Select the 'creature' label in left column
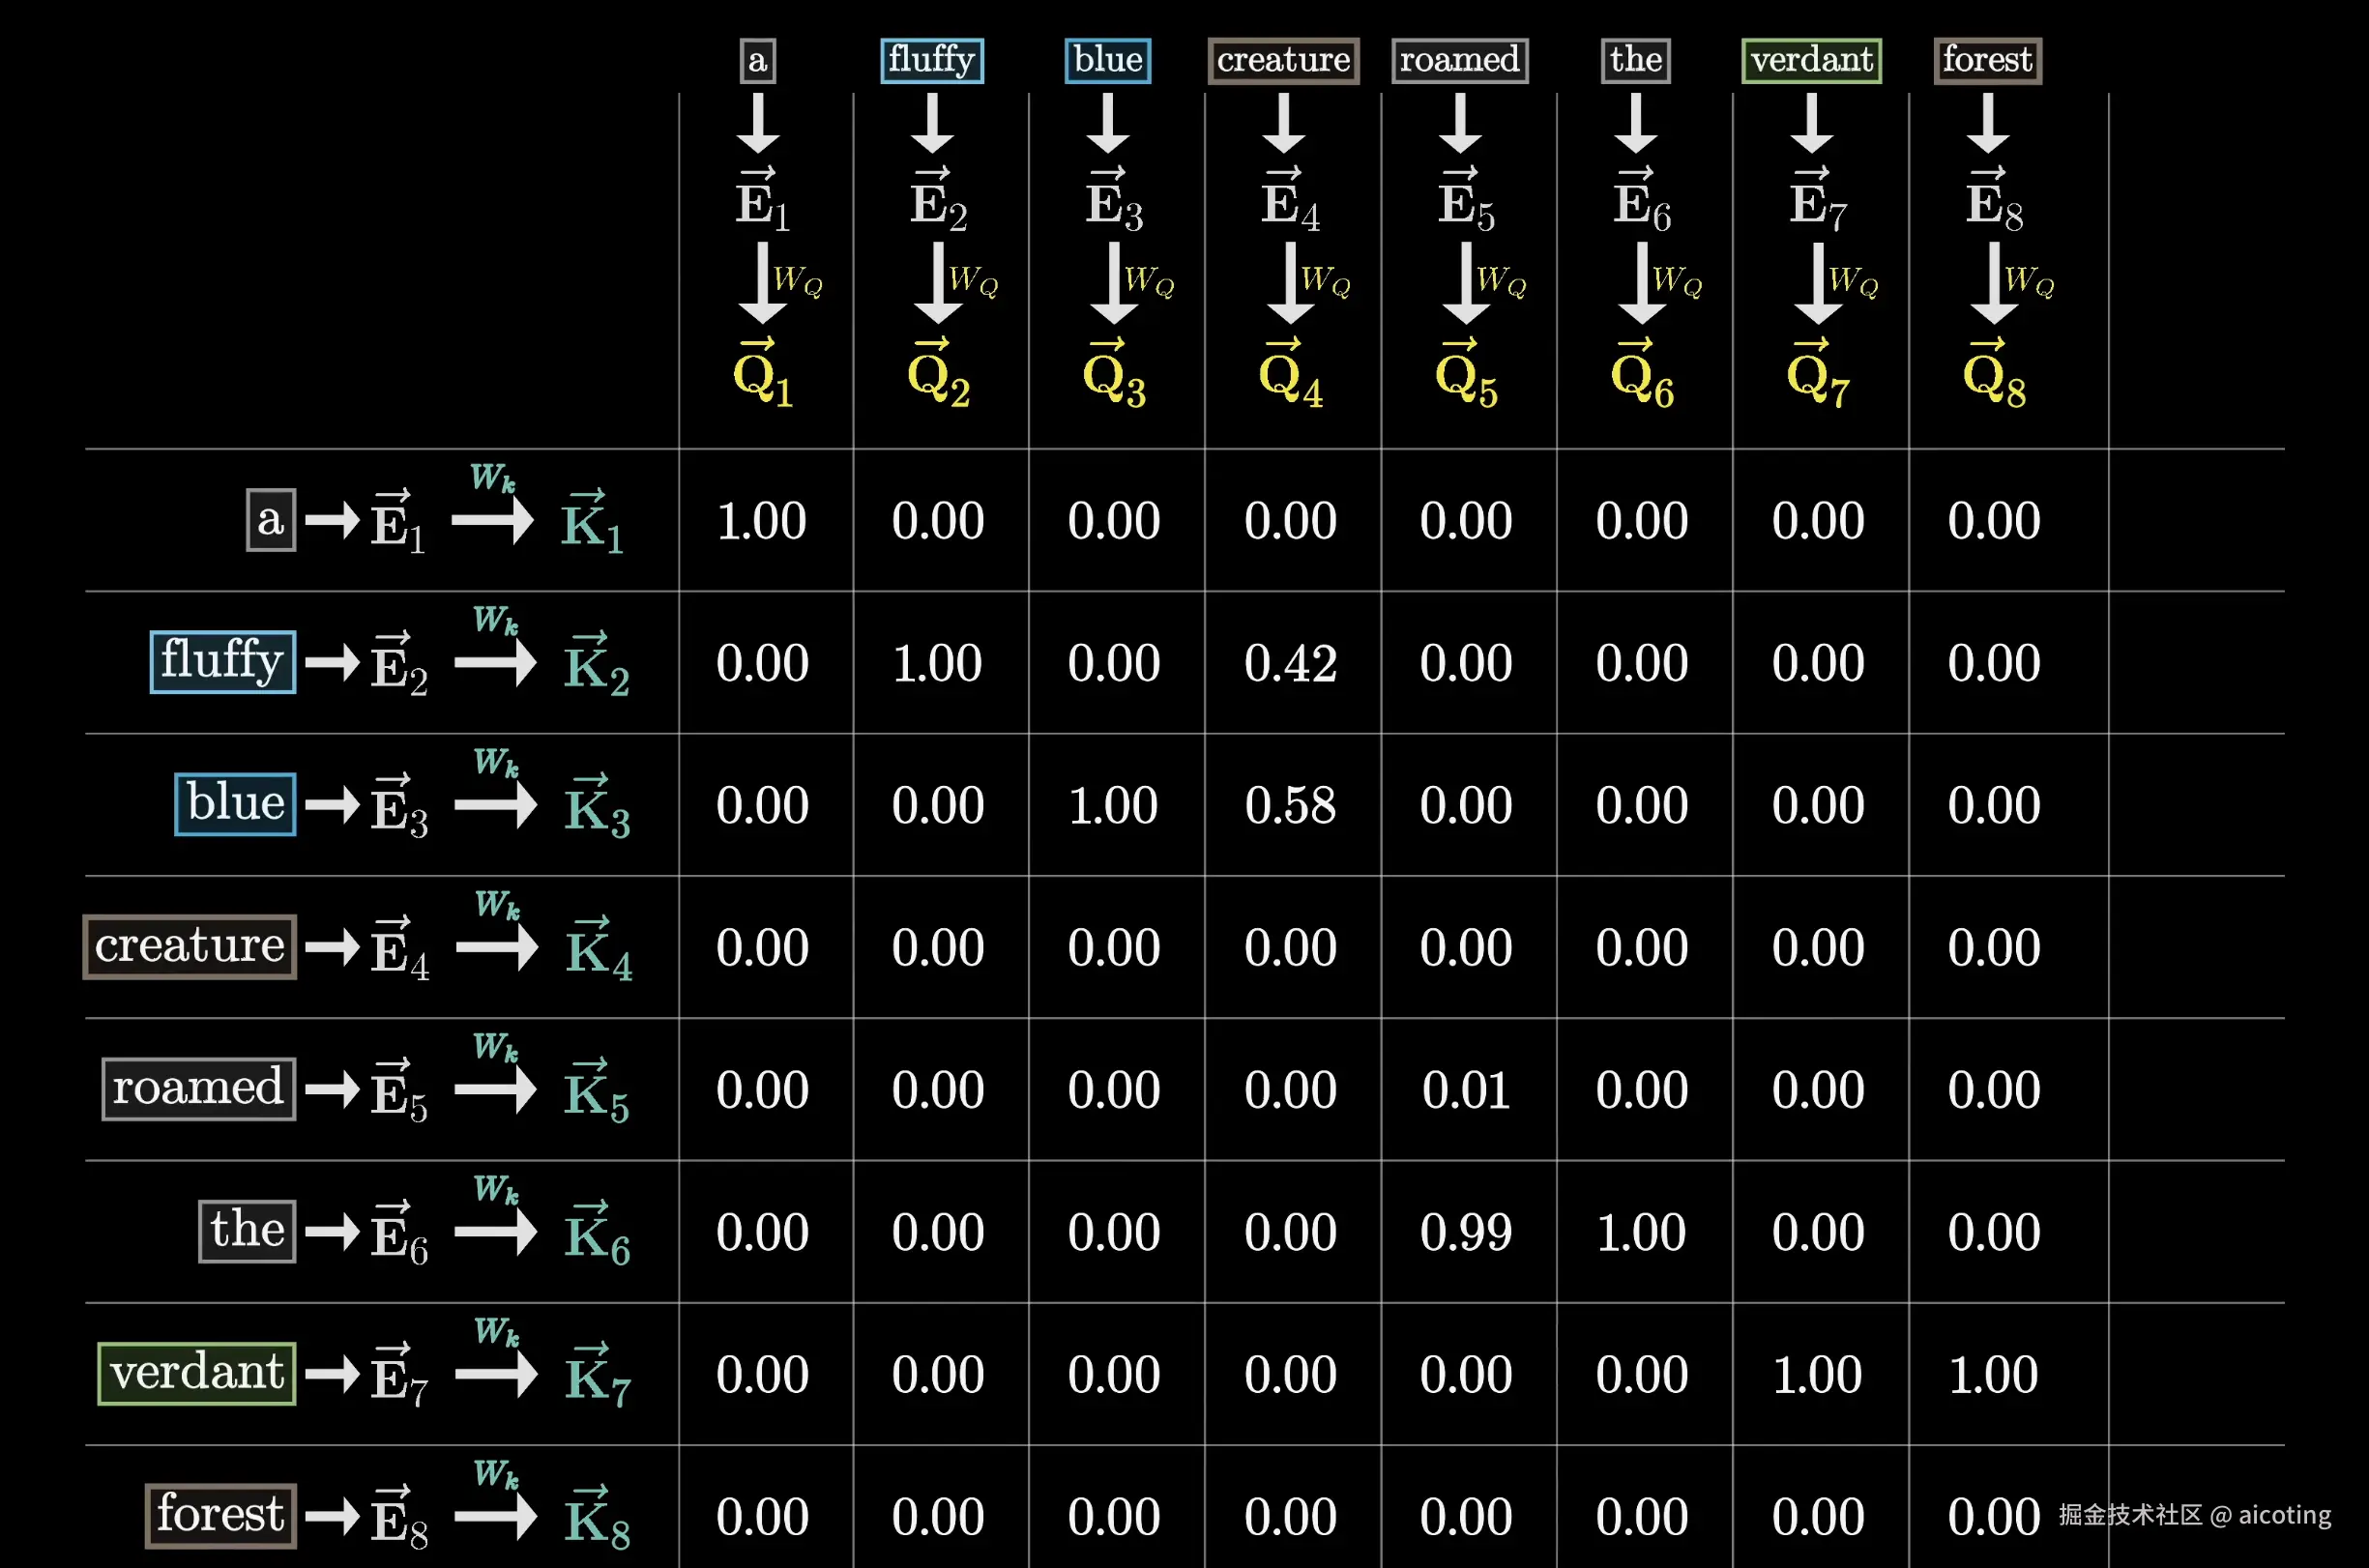 pos(189,946)
